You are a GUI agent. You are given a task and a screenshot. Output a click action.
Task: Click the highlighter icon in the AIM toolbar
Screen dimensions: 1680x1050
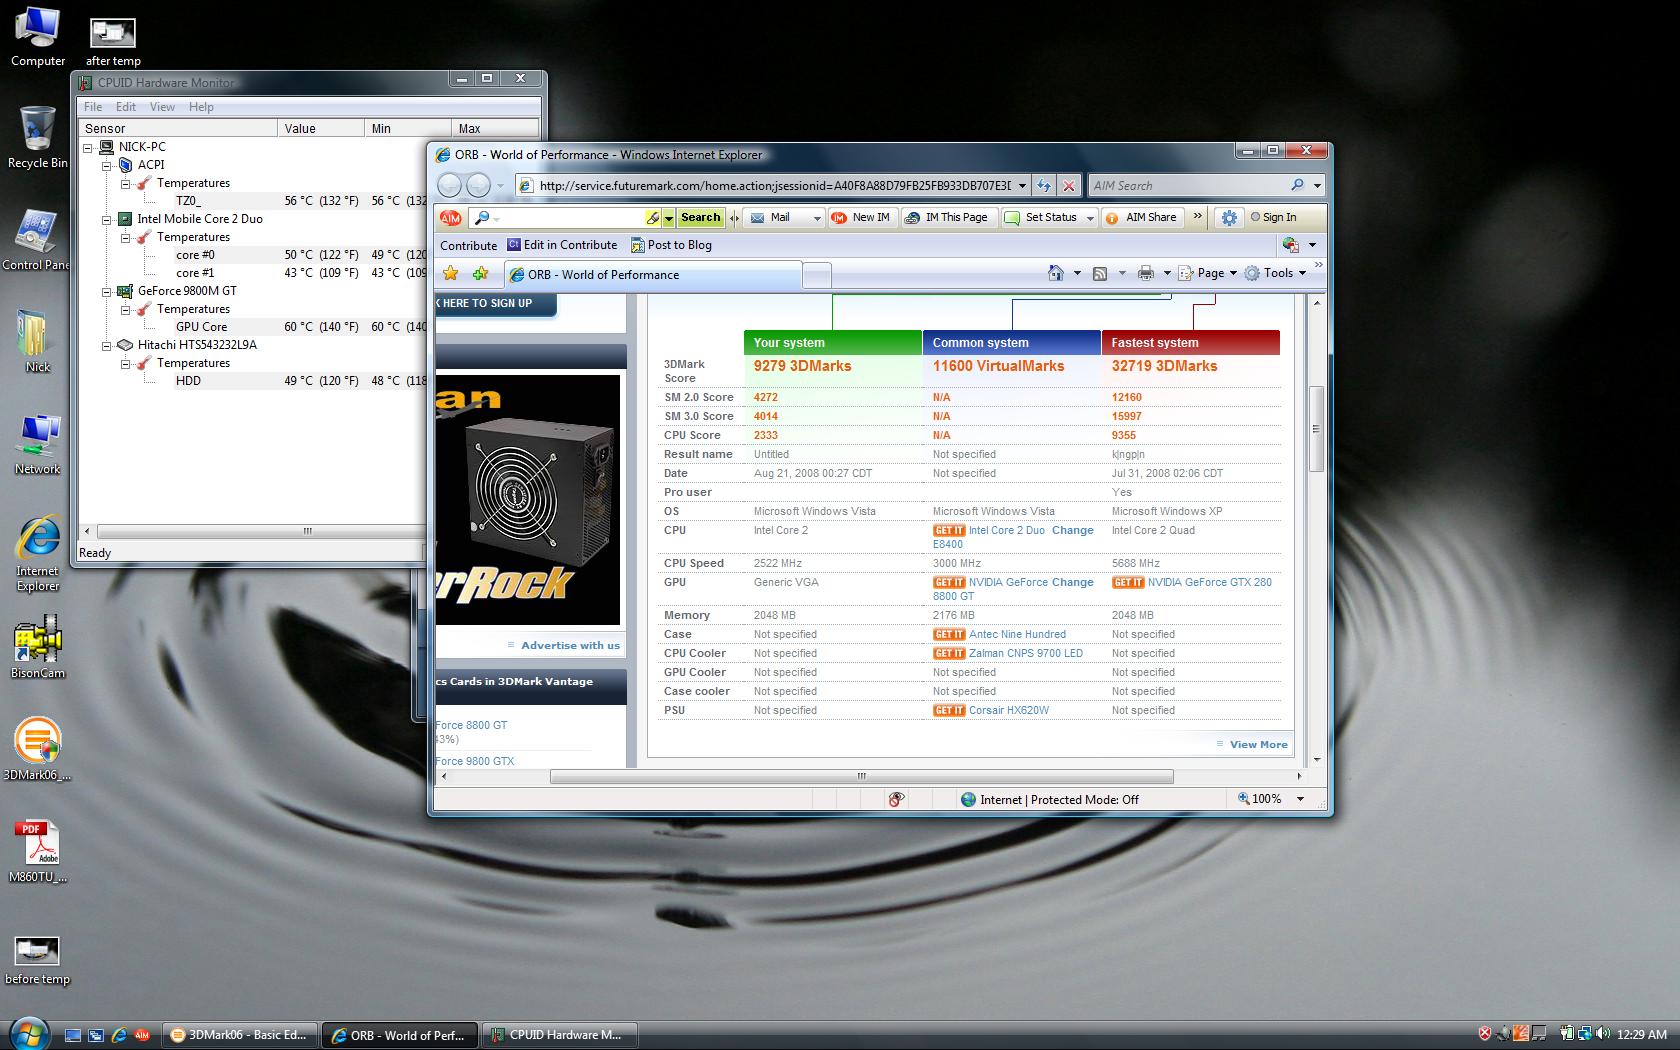pos(652,217)
